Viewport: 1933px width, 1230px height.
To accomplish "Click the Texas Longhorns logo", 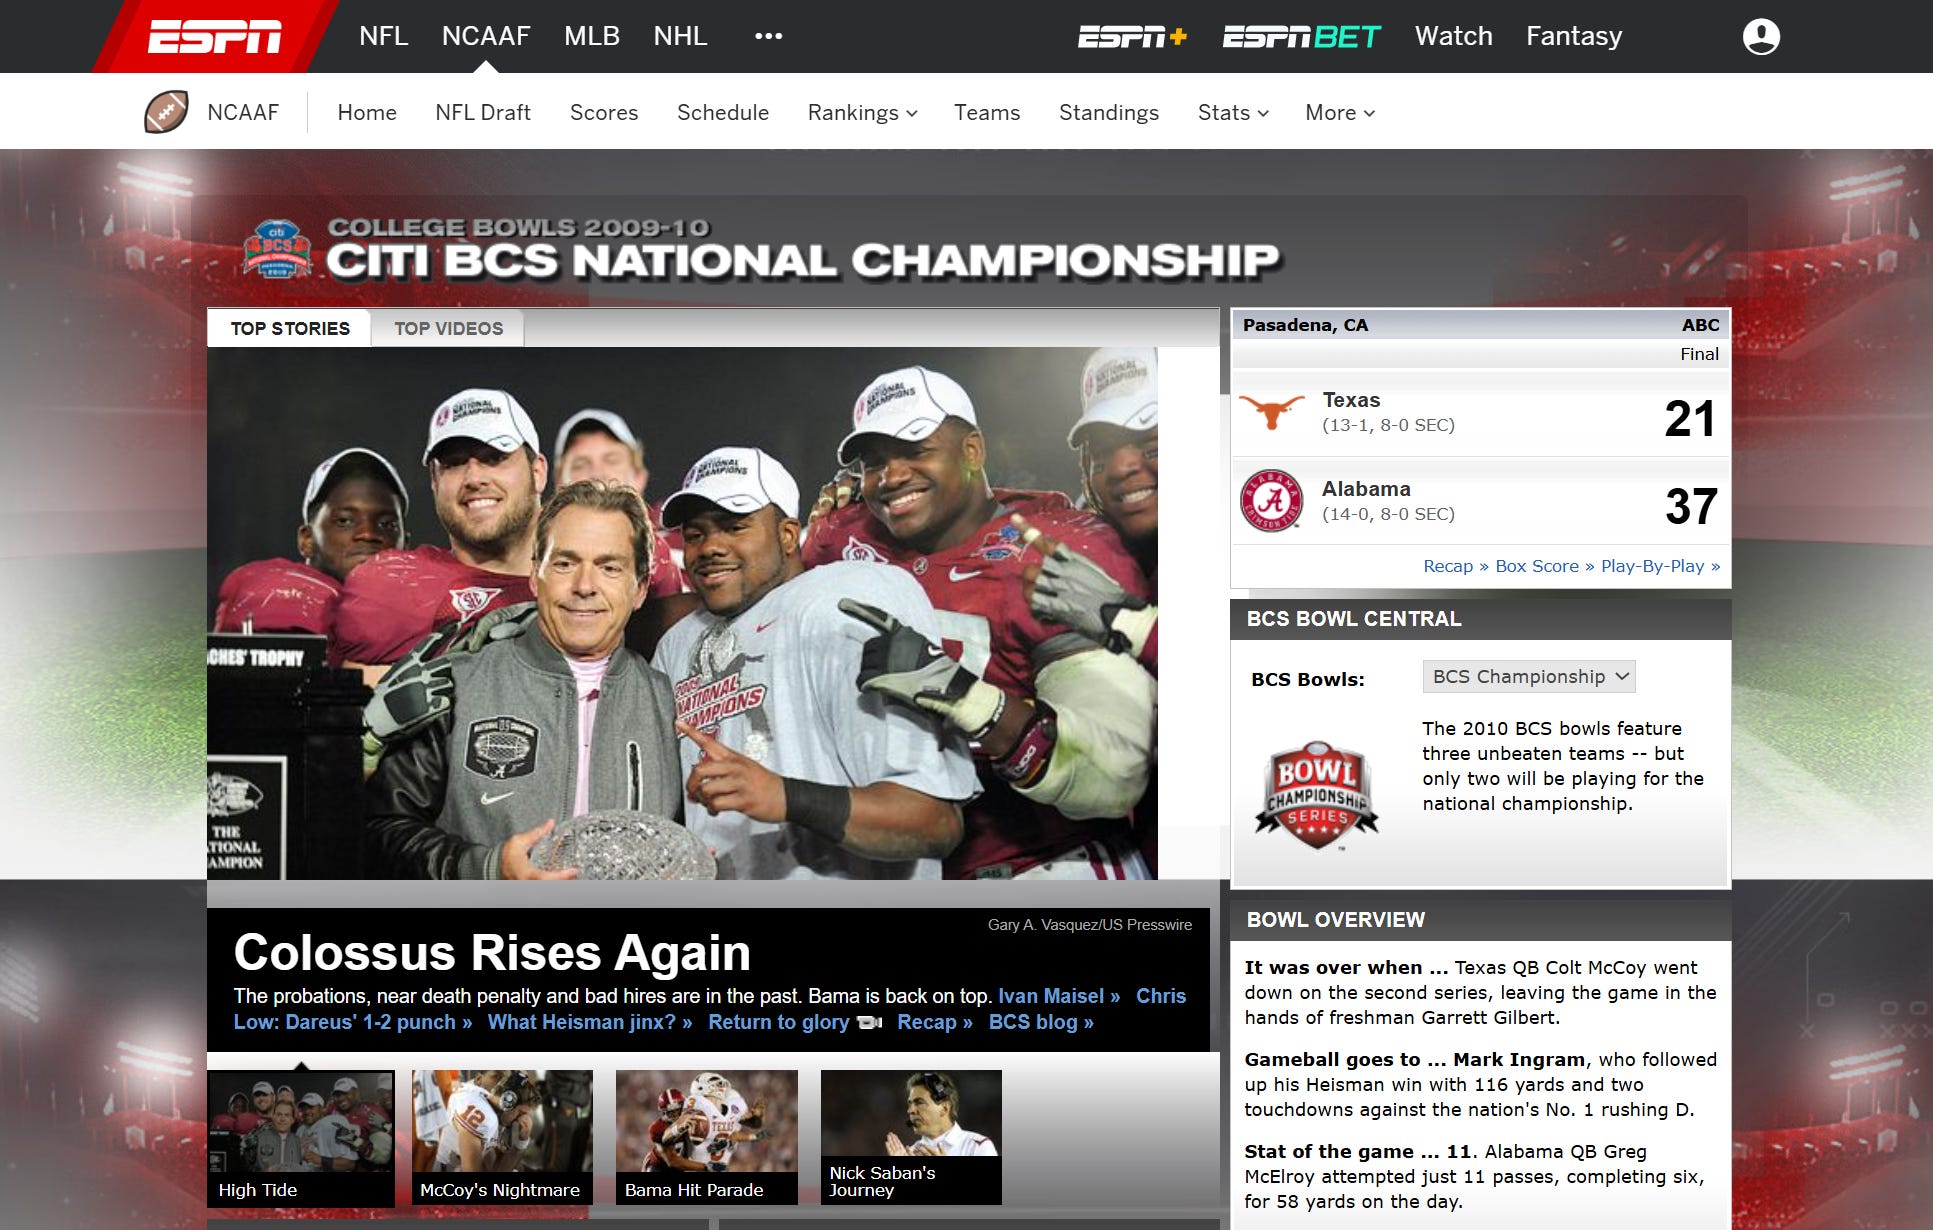I will click(1271, 411).
